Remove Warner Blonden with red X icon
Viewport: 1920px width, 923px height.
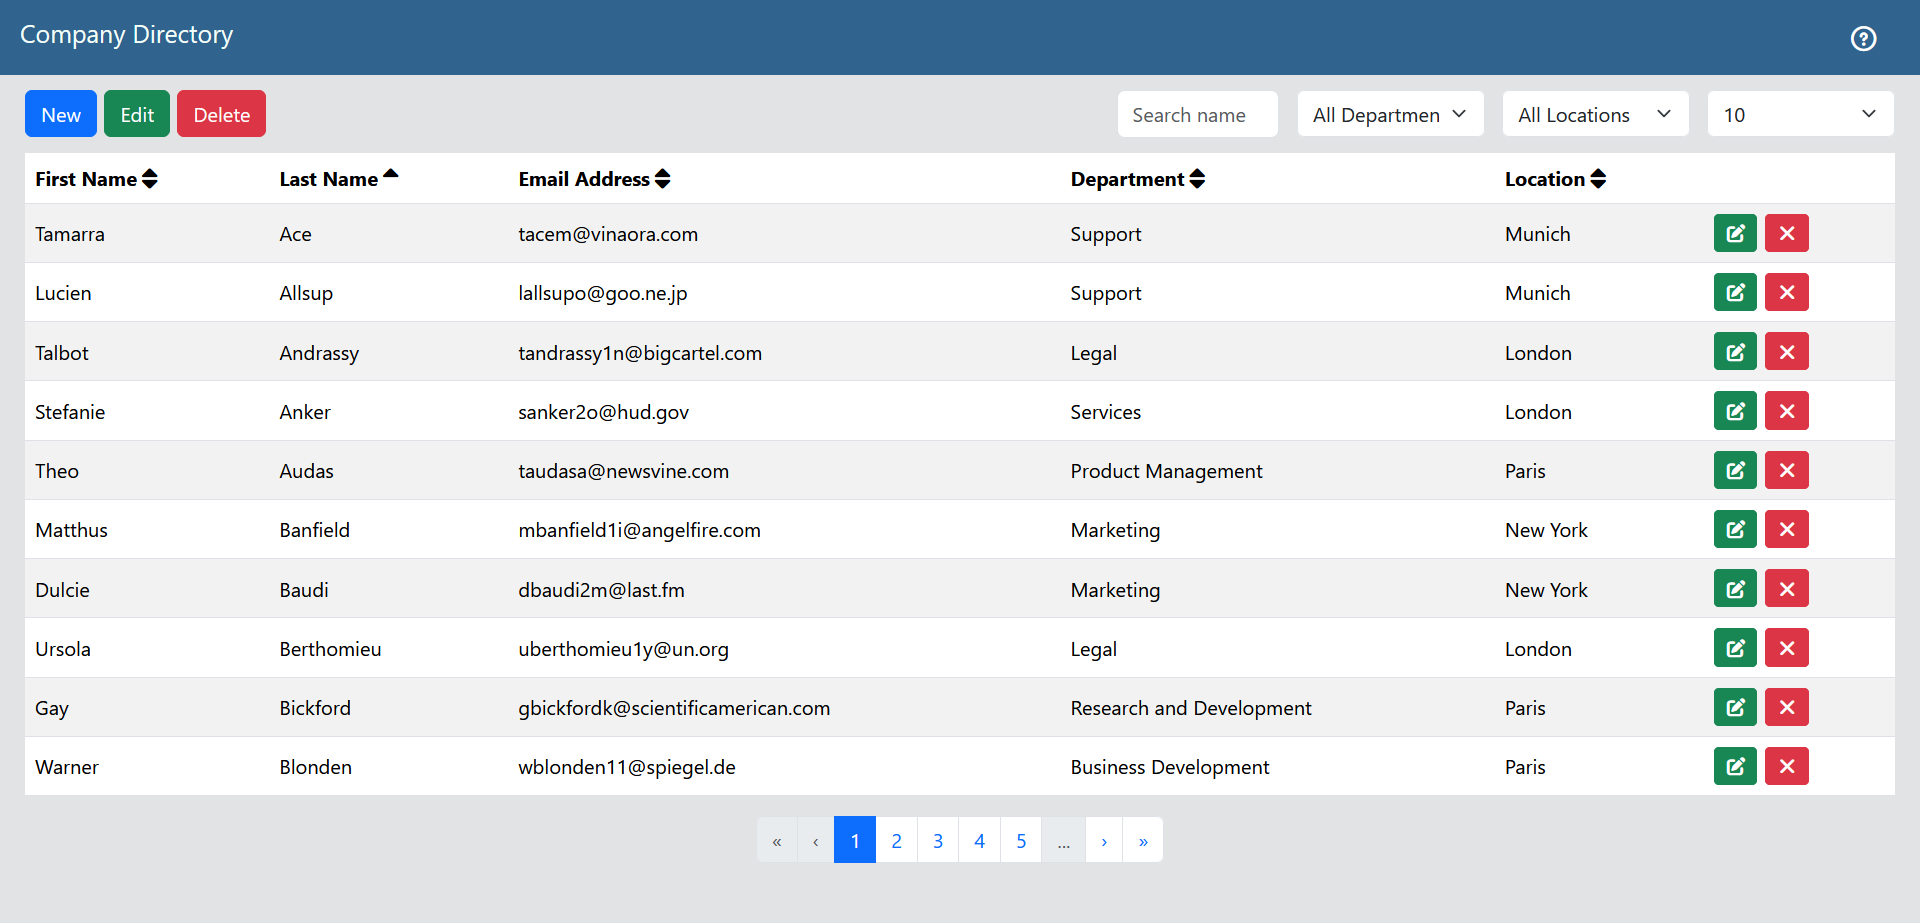click(x=1786, y=766)
